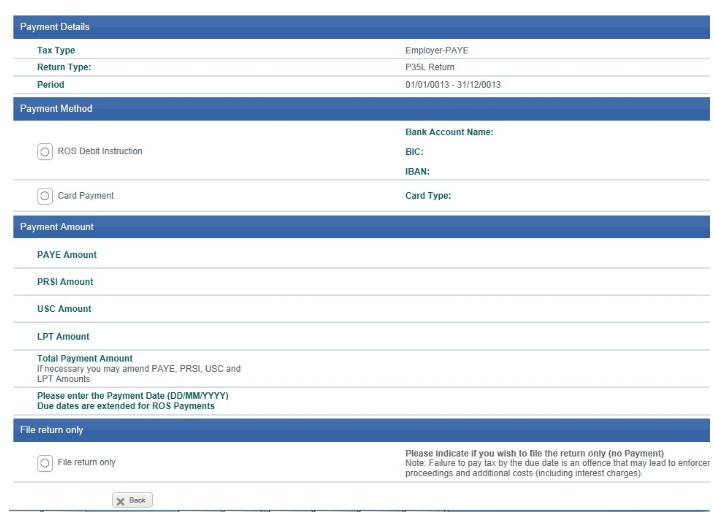Click the USC Amount row label
Viewport: 714px width, 526px height.
click(x=64, y=309)
